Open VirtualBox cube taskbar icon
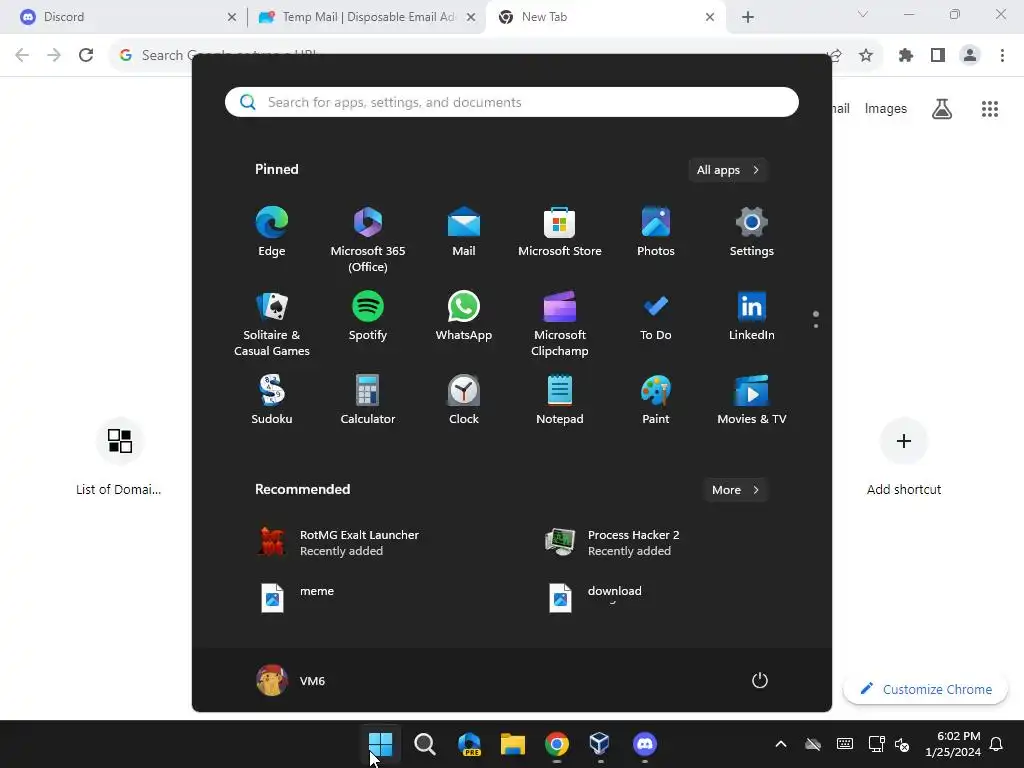 600,744
